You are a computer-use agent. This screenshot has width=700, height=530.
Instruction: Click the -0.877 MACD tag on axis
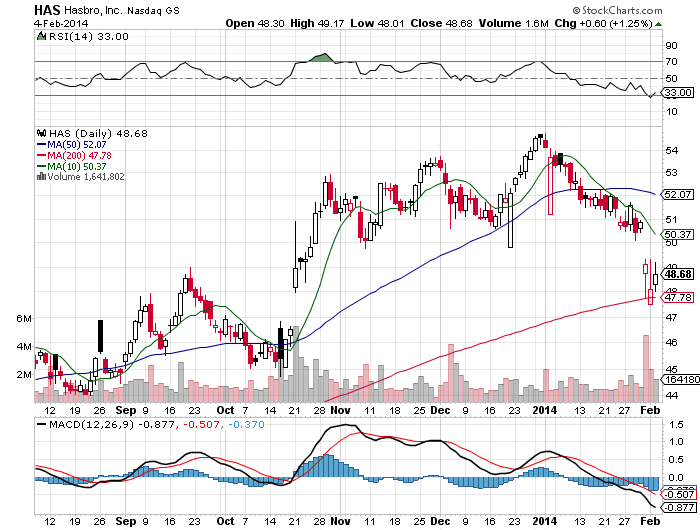coord(679,508)
